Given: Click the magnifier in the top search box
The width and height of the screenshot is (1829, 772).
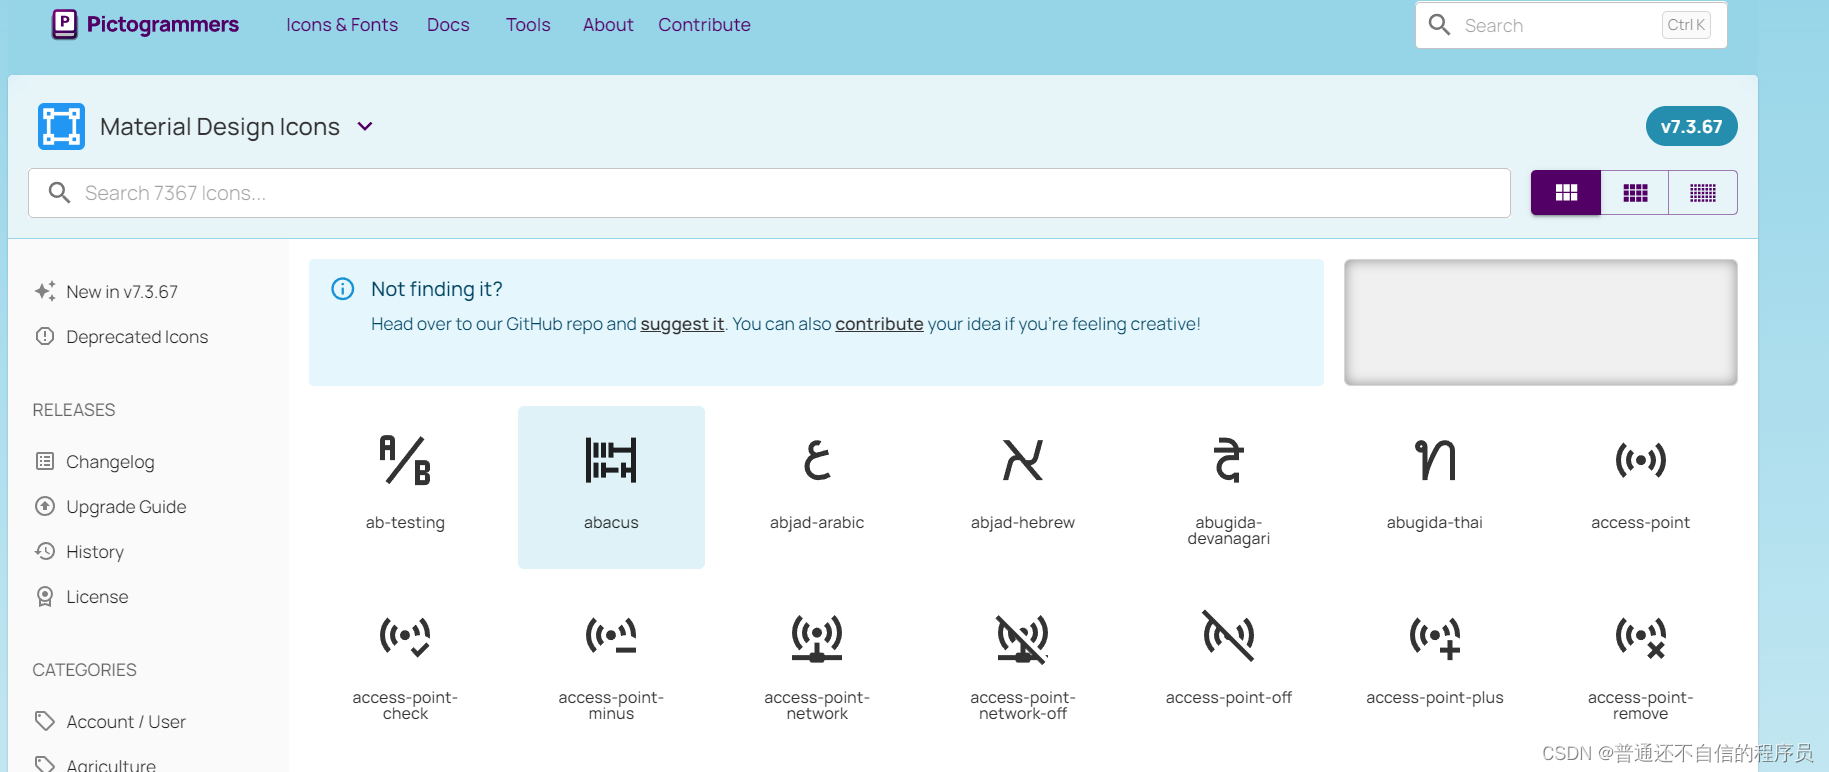Looking at the screenshot, I should coord(1439,25).
